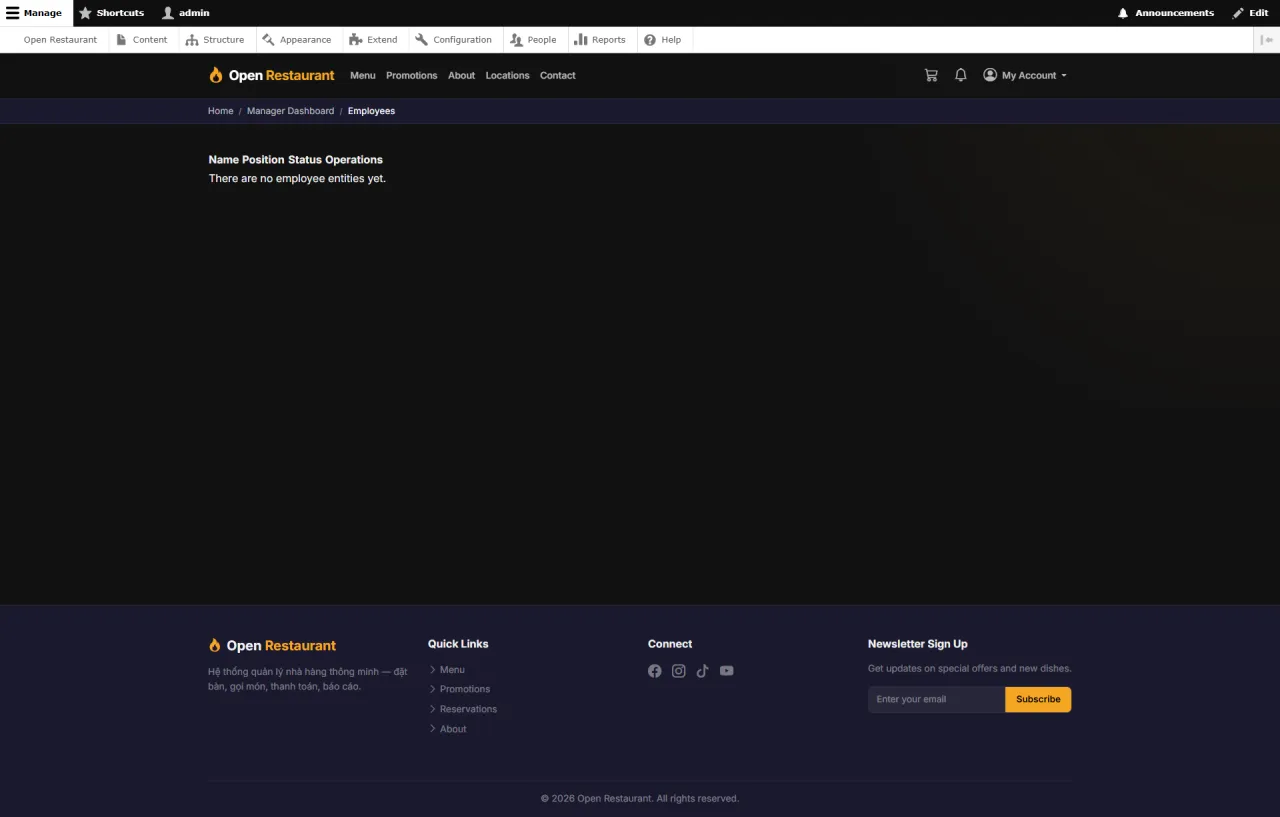This screenshot has width=1280, height=817.
Task: Click the flame logo in the header
Action: click(x=215, y=75)
